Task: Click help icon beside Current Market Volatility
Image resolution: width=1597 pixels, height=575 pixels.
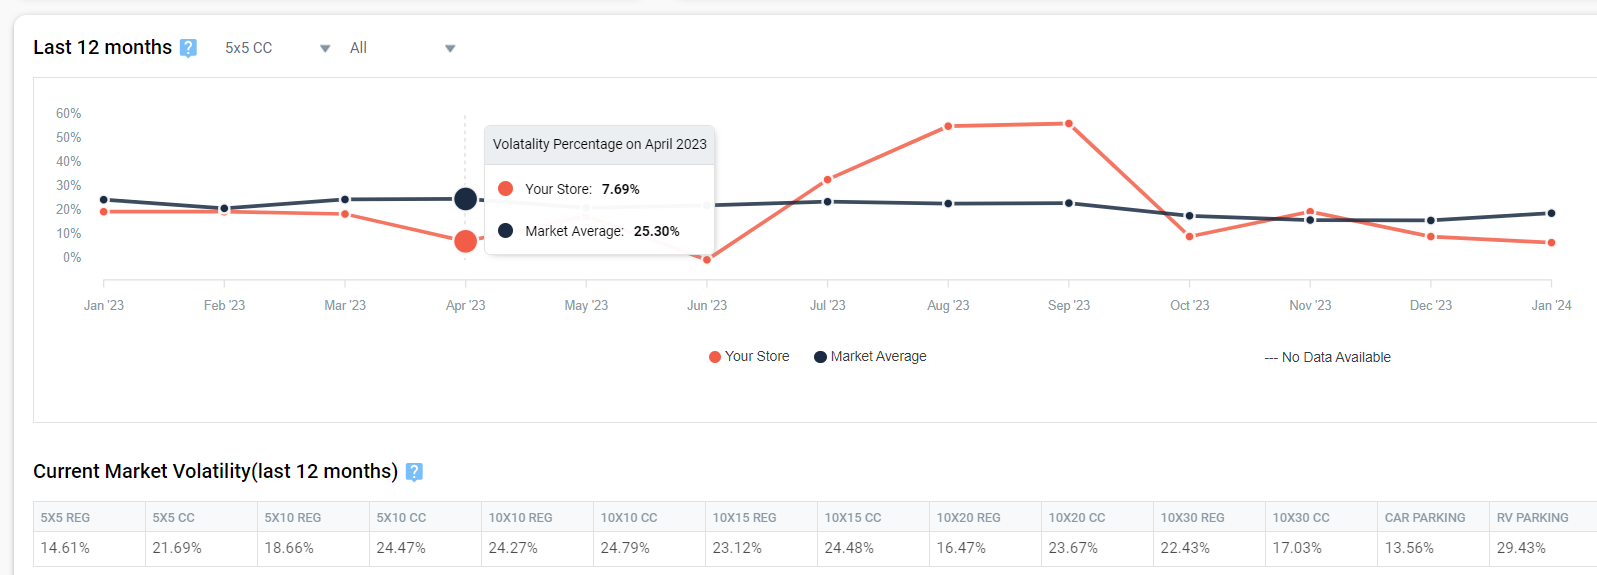Action: pos(414,472)
